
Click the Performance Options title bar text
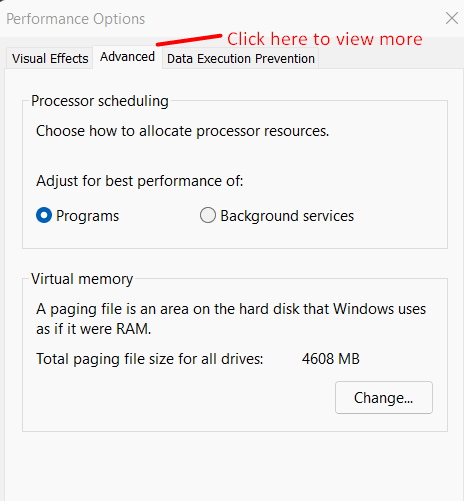click(76, 19)
